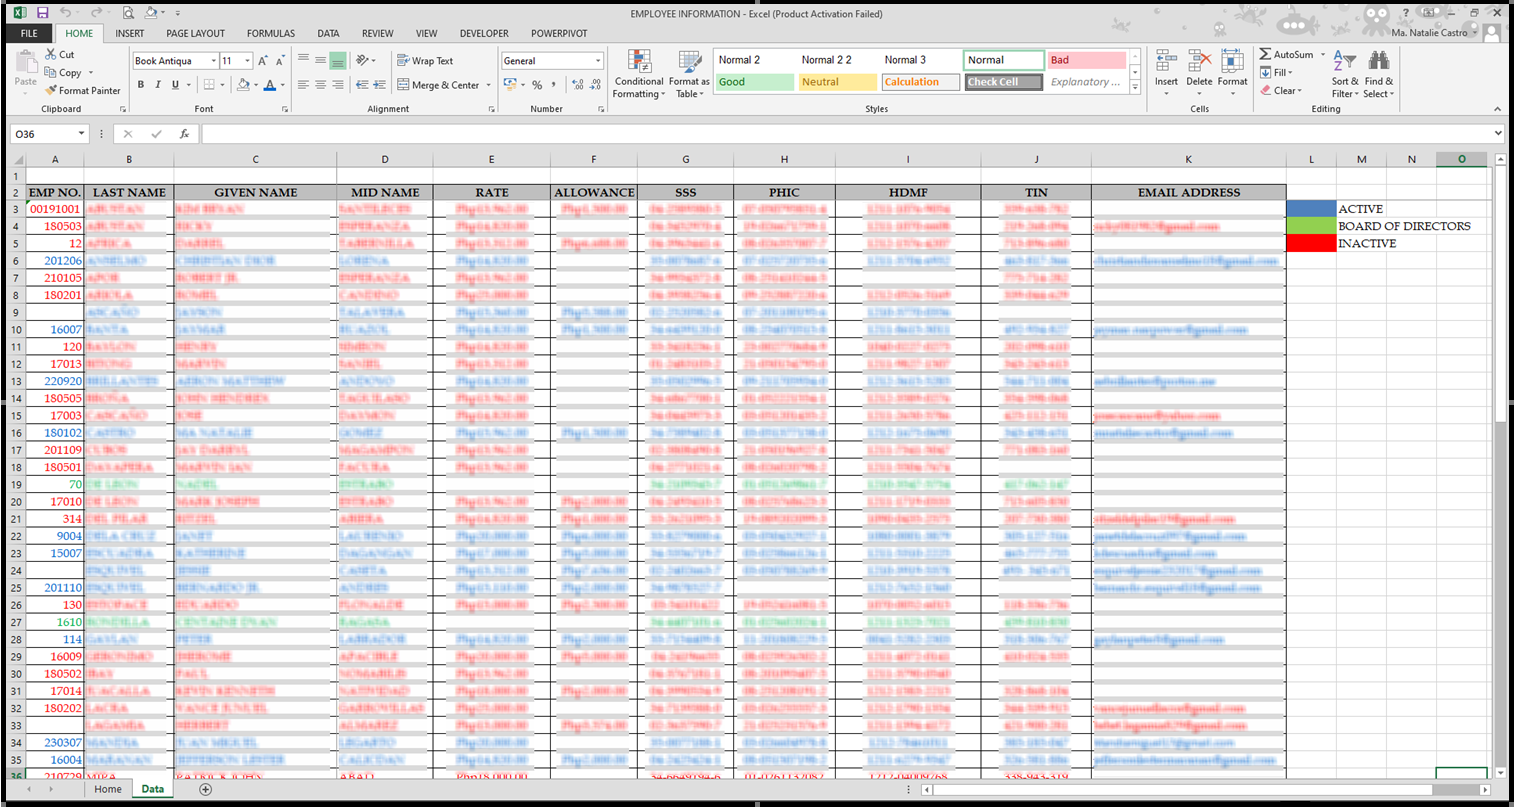Select the green BOARD OF DIRECTORS color cell
The height and width of the screenshot is (807, 1515).
click(1311, 226)
